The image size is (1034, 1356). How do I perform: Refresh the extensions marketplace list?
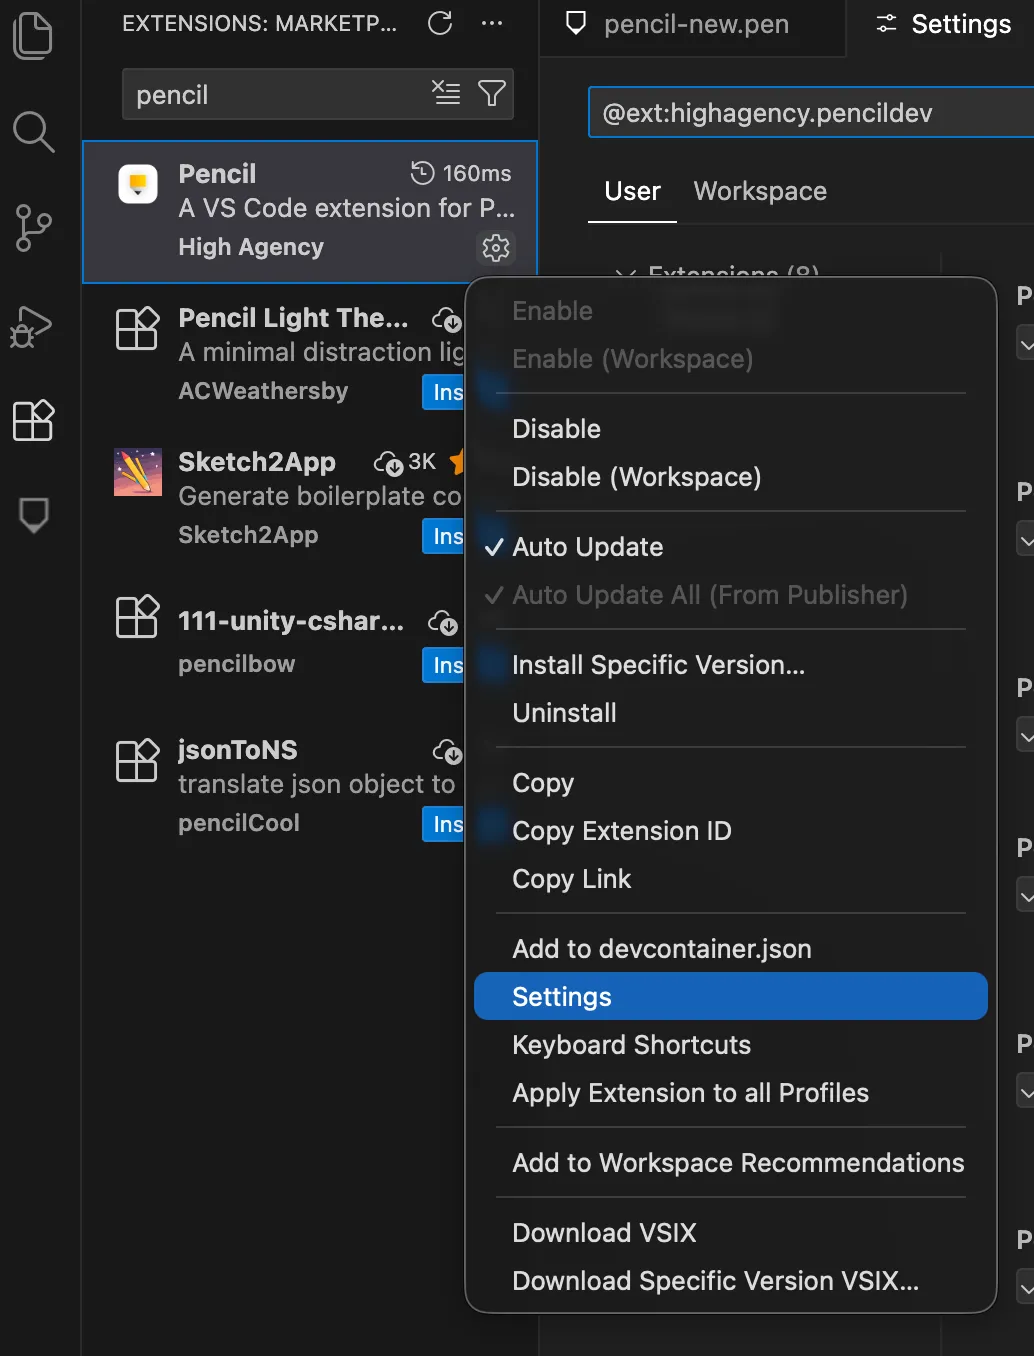pyautogui.click(x=440, y=23)
